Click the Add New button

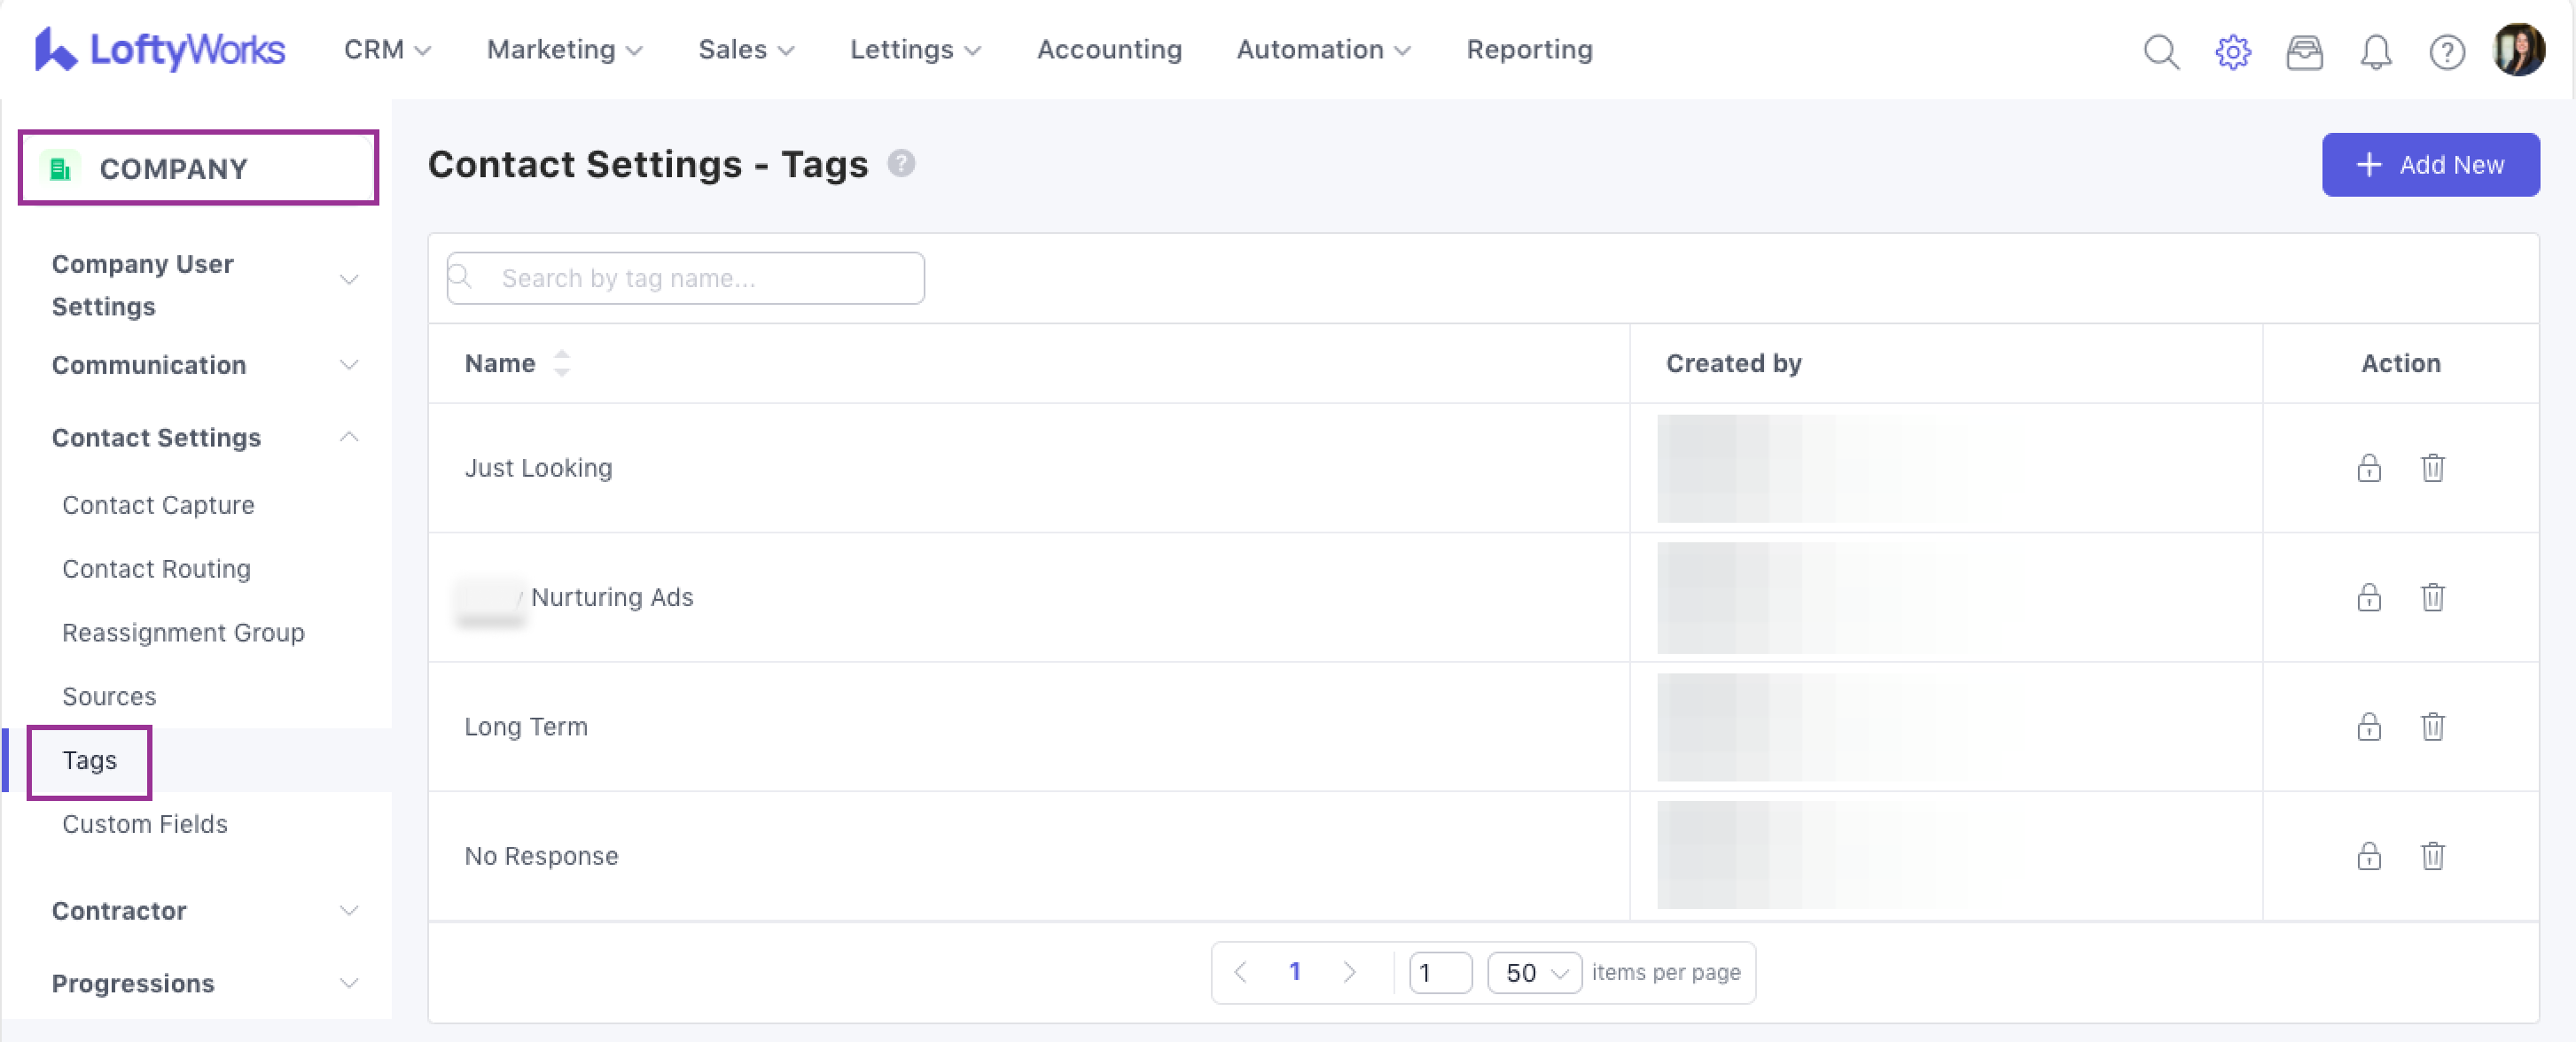(x=2430, y=164)
